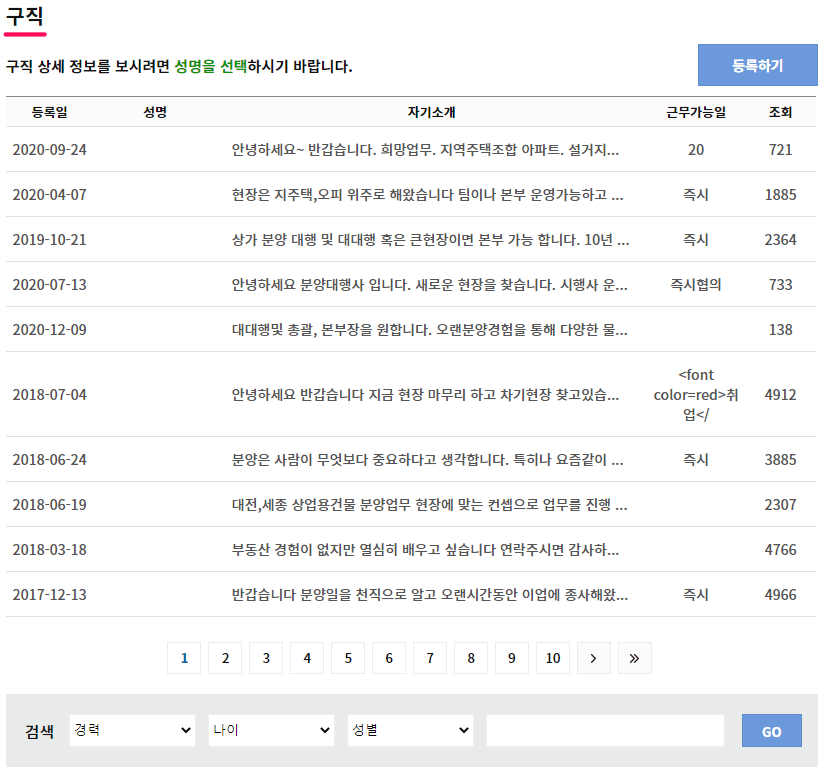The image size is (823, 770).
Task: Click the GO search button
Action: (772, 730)
